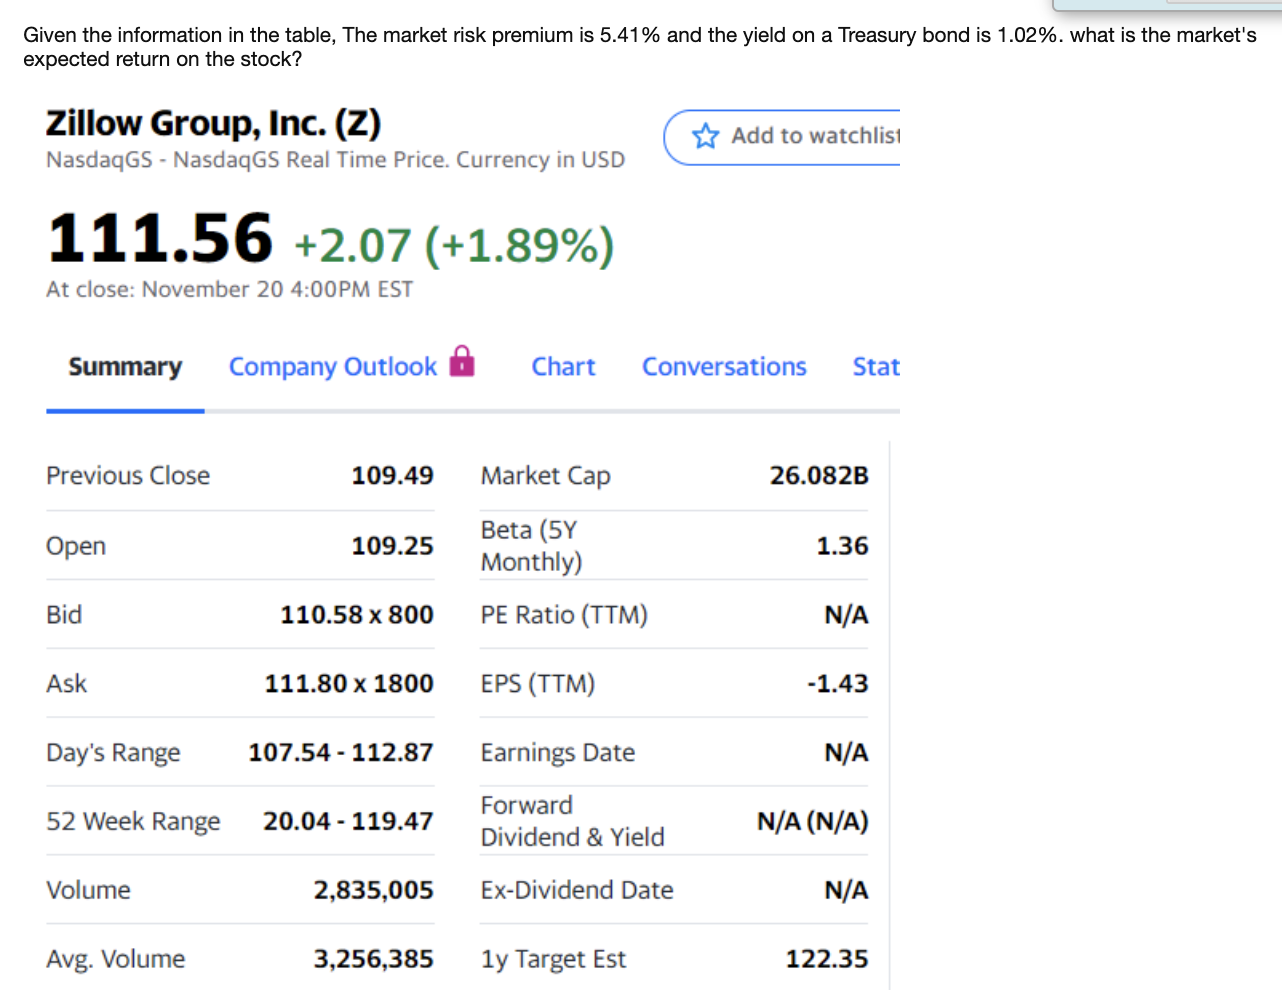The width and height of the screenshot is (1282, 1004).
Task: Click the Open value 109.25
Action: pyautogui.click(x=392, y=546)
